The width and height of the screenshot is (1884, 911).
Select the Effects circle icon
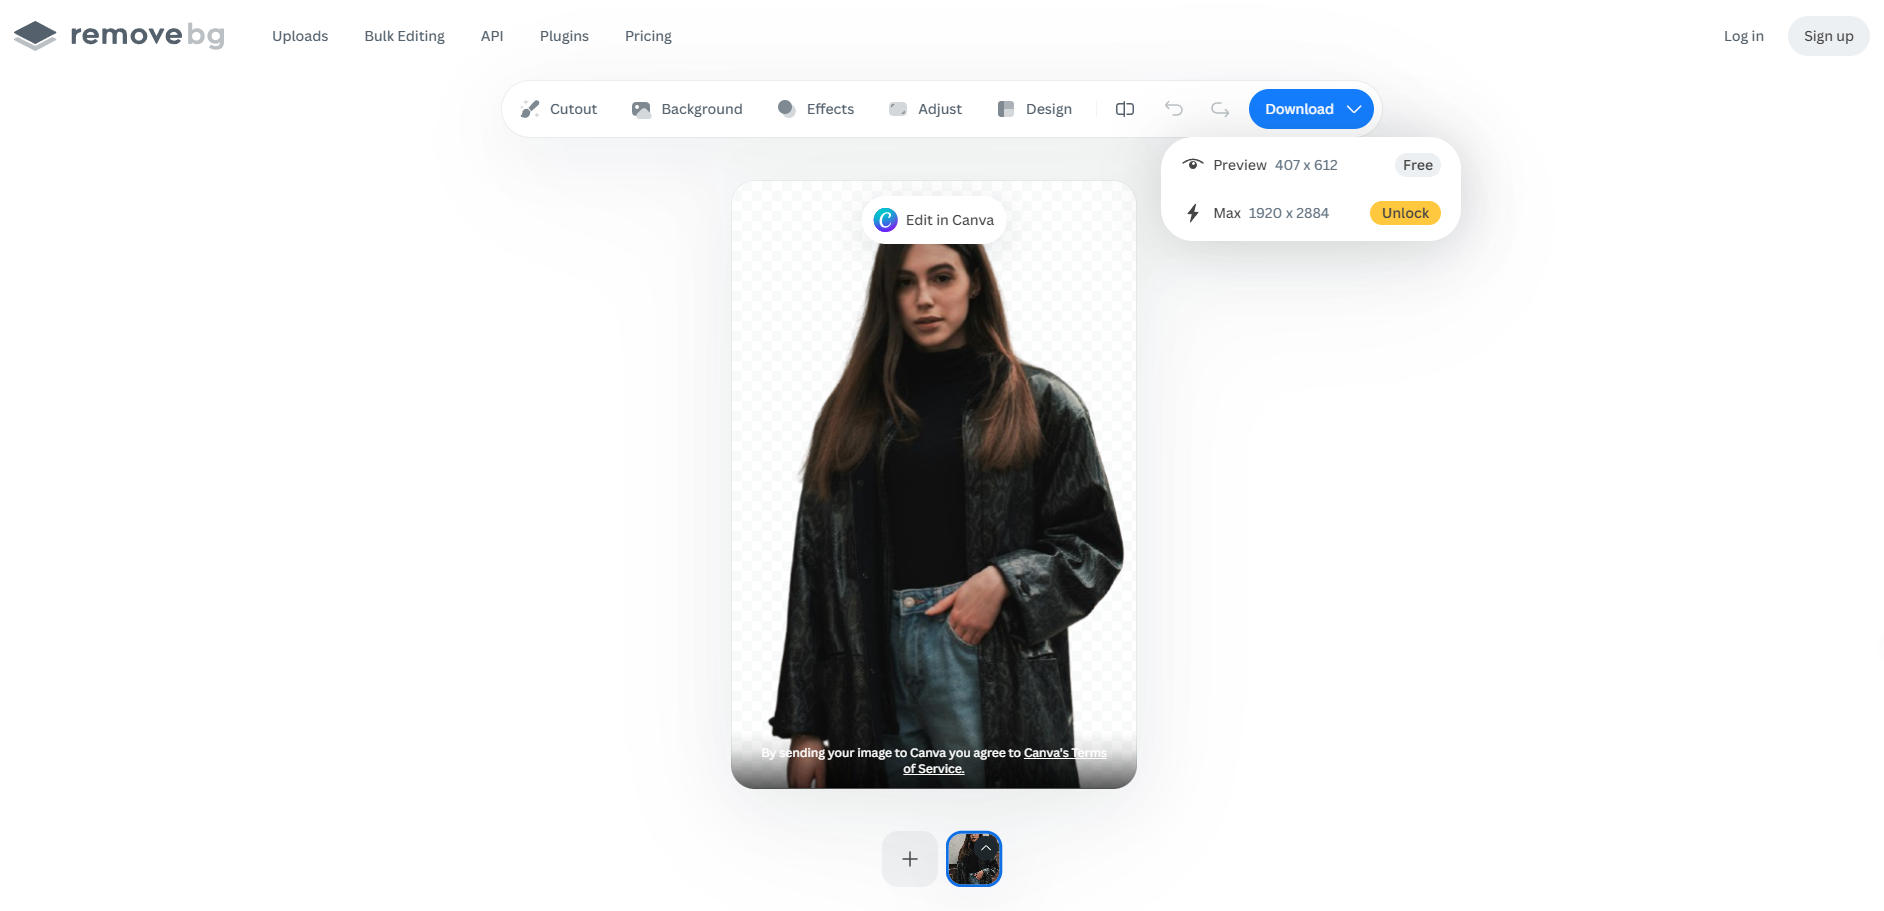coord(787,108)
